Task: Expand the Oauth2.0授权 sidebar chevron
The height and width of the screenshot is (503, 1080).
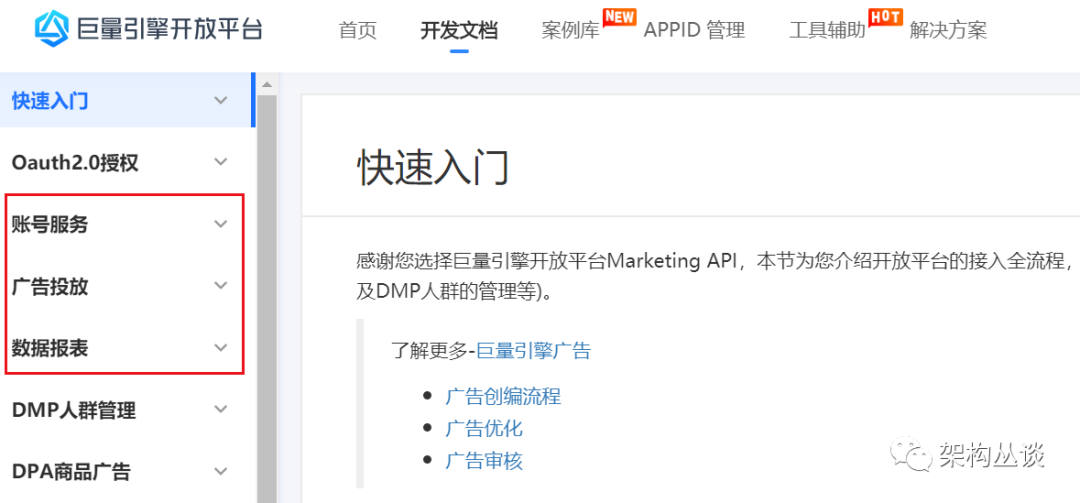Action: (x=220, y=163)
